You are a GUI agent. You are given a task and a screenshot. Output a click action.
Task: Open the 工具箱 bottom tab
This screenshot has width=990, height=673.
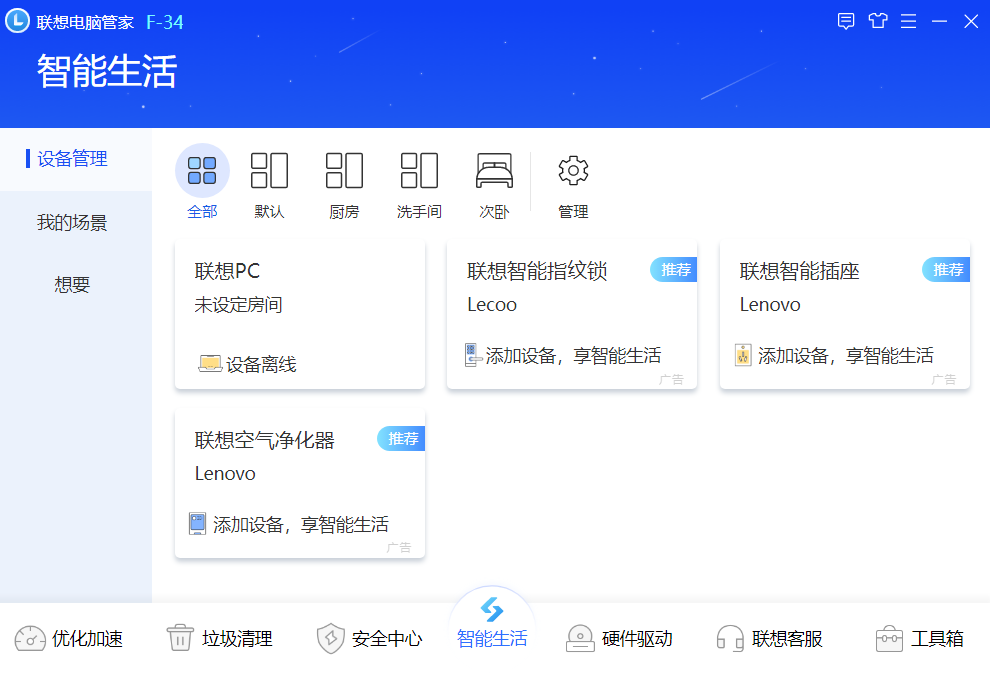(x=920, y=638)
